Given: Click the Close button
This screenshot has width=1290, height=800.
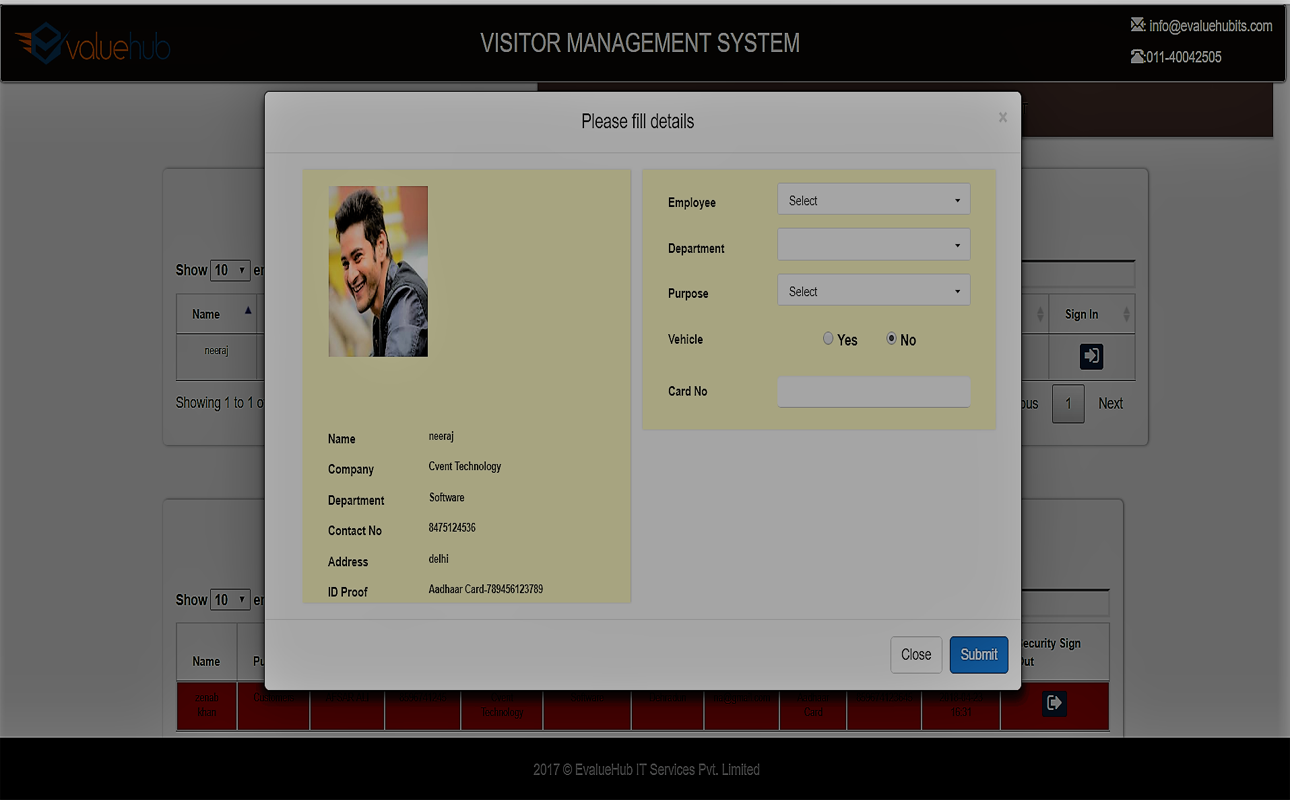Looking at the screenshot, I should (x=915, y=655).
